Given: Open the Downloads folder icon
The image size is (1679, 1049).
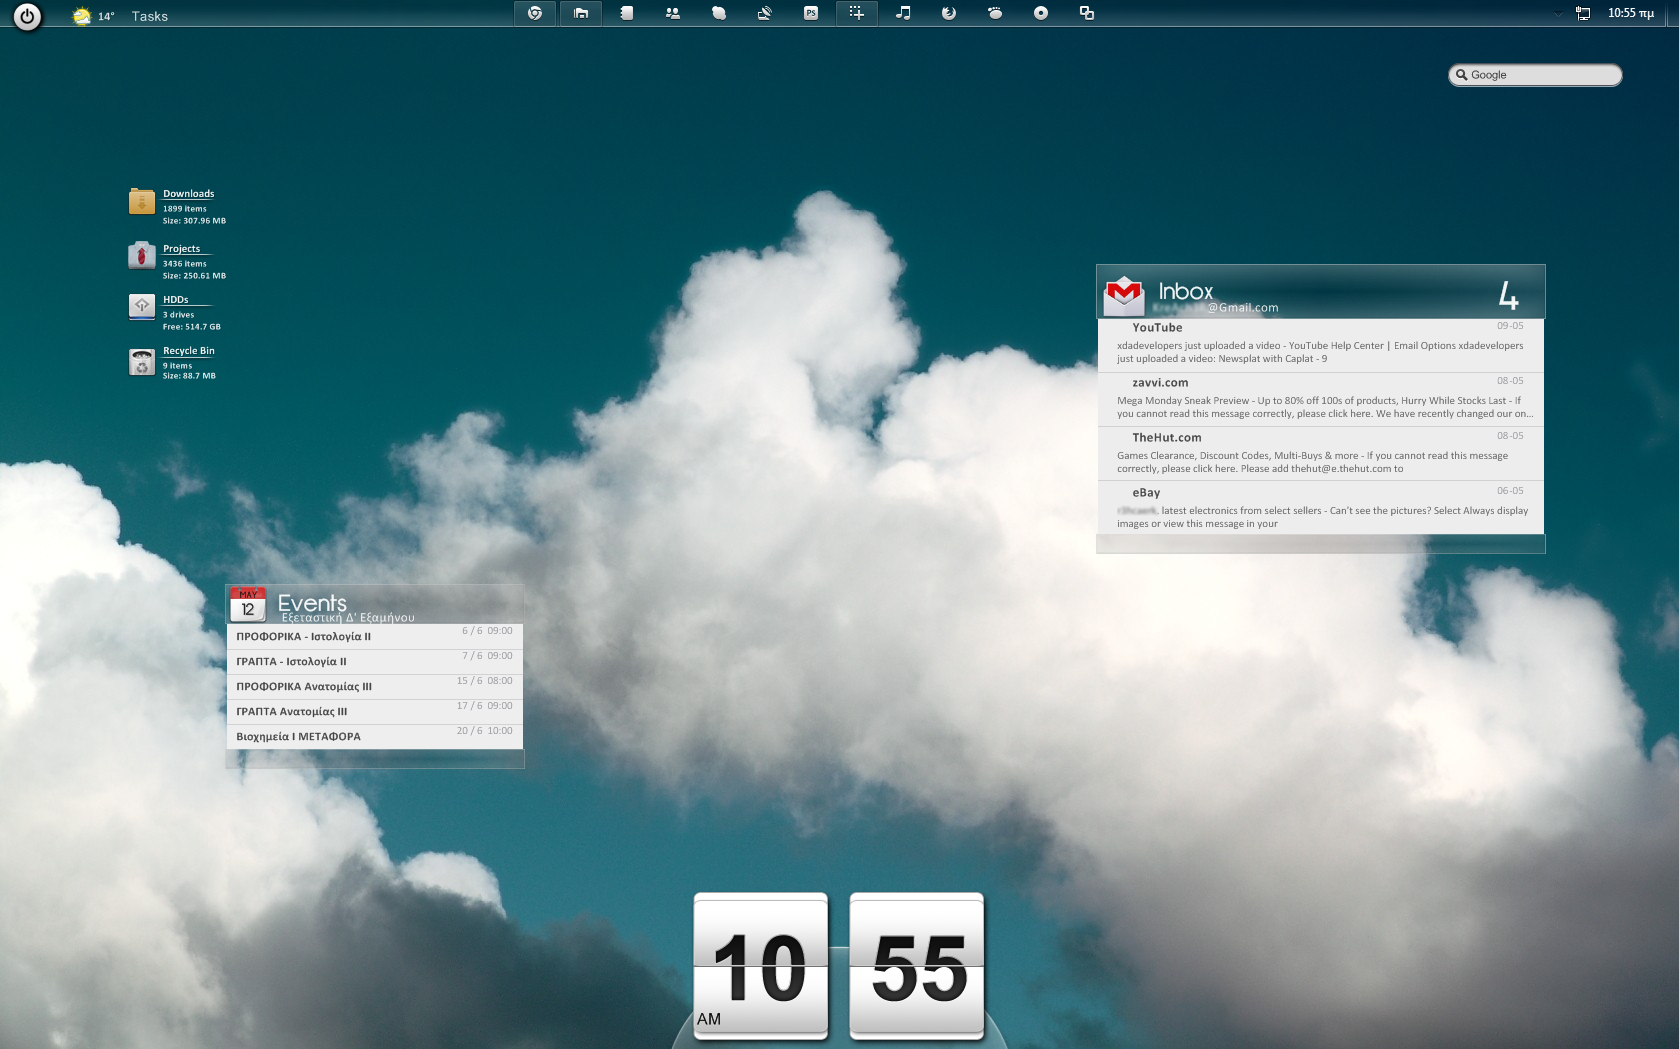Looking at the screenshot, I should [142, 201].
